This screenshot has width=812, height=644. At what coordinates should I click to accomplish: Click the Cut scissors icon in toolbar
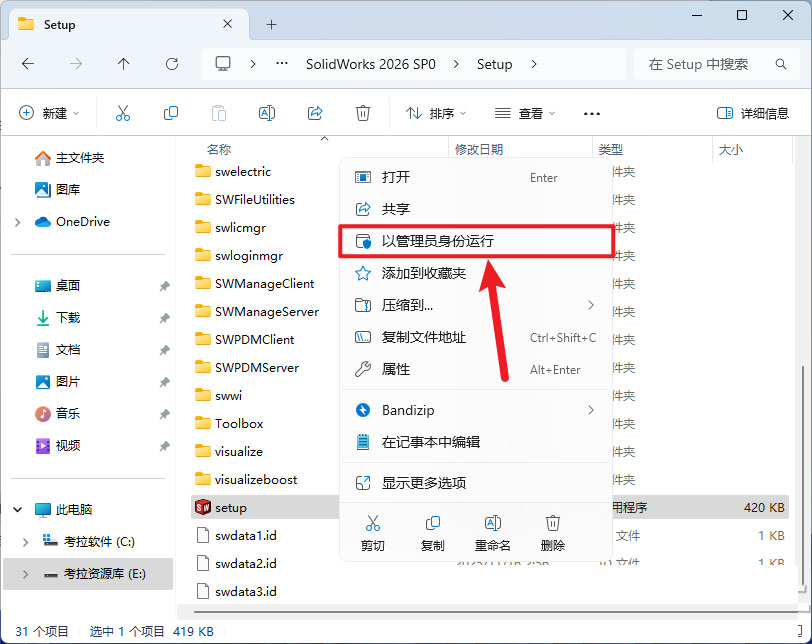[123, 113]
